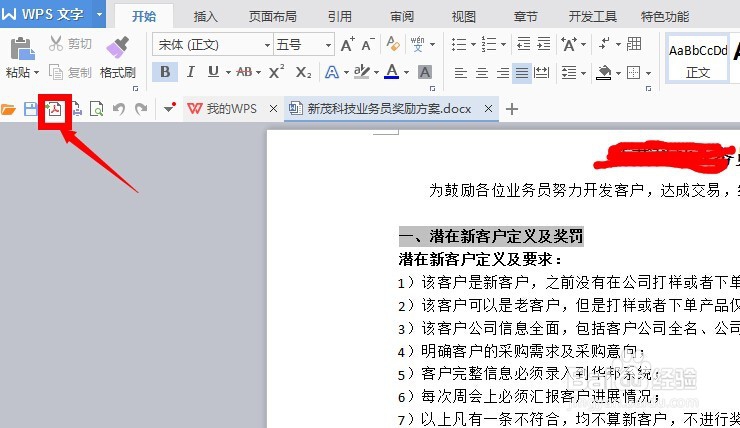Expand the 粘贴 paste options arrow
Screen dimensions: 740x428
36,73
